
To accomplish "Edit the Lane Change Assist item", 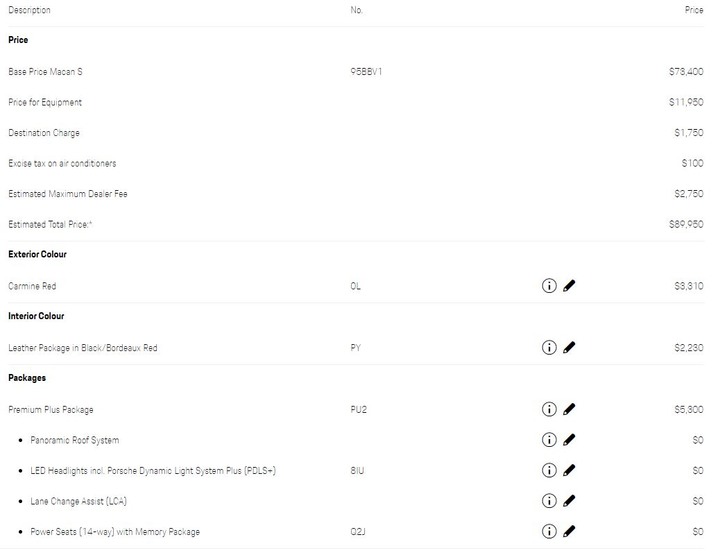I will coord(569,501).
